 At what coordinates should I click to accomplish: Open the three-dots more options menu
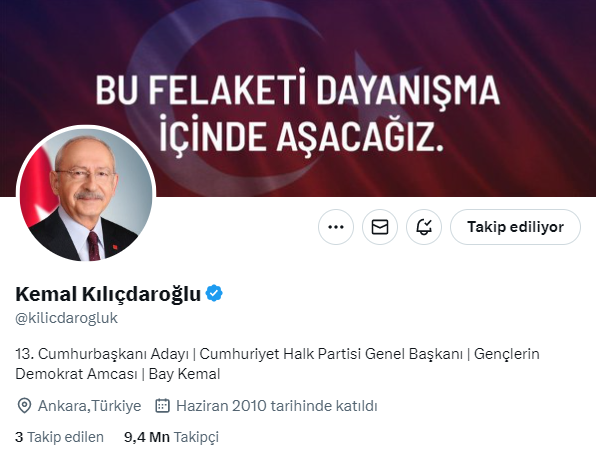[336, 227]
